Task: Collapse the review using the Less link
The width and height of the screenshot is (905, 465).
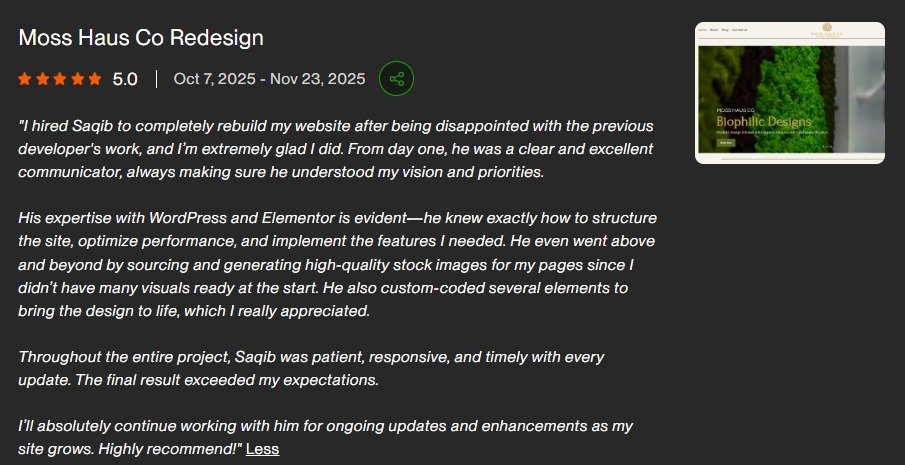Action: pos(263,449)
